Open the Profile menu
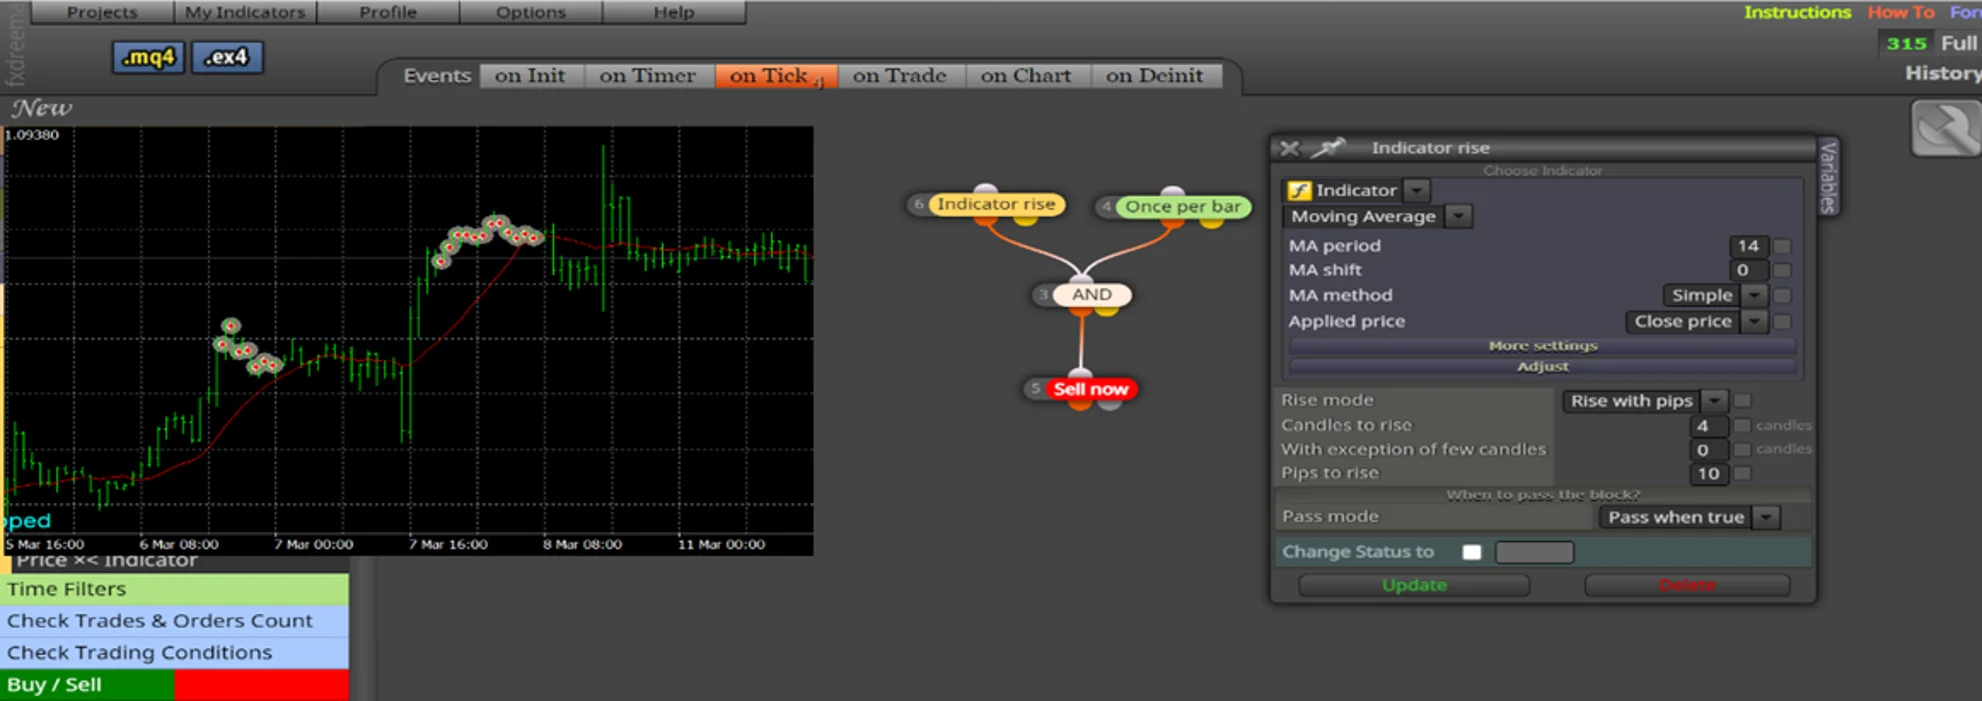The width and height of the screenshot is (1982, 701). tap(388, 12)
